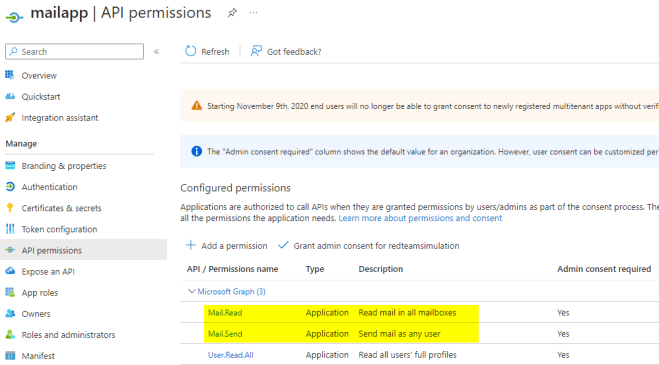Click the Yes value in Mail.Read row
659x365 pixels.
click(x=563, y=312)
